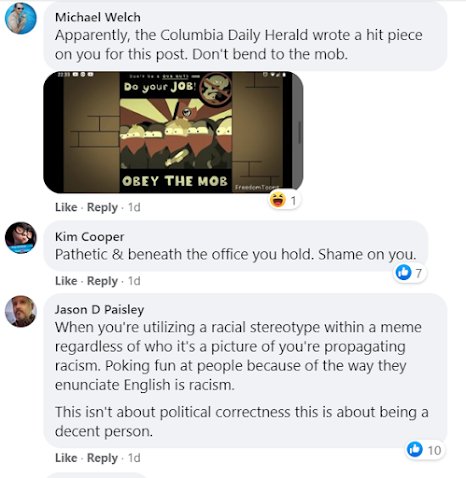The image size is (466, 478).
Task: Like Kim Cooper's comment
Action: tap(66, 281)
